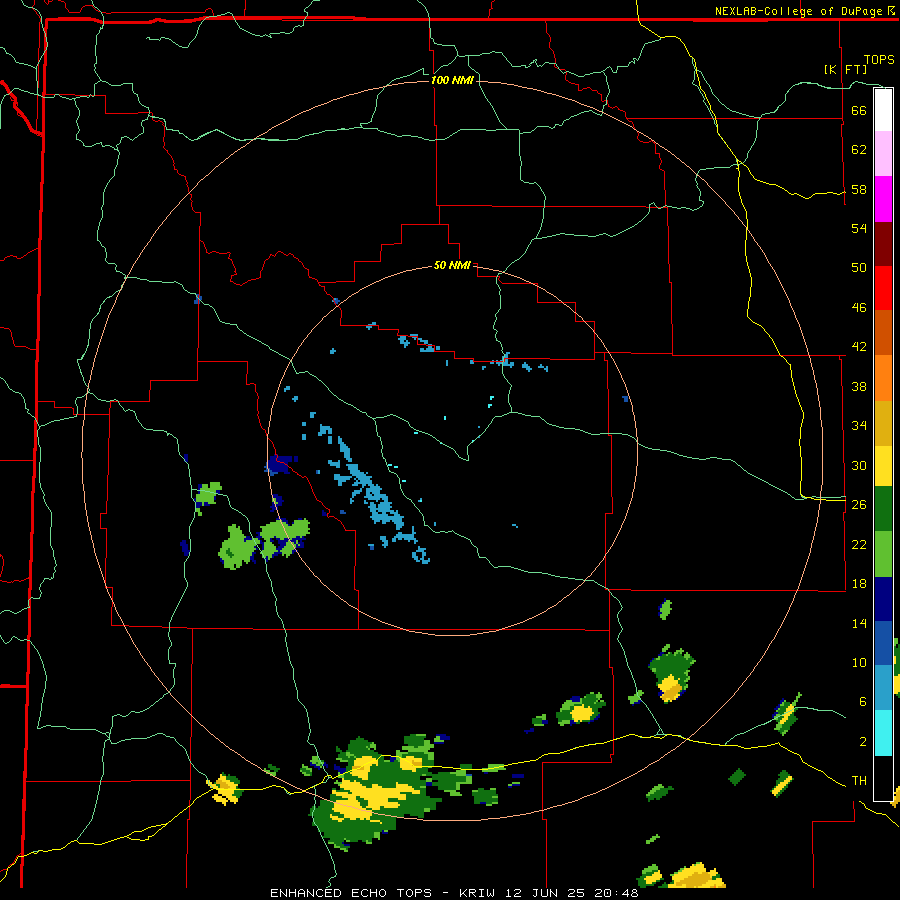900x900 pixels.
Task: Click the dark green swatch in the scale
Action: pyautogui.click(x=883, y=509)
